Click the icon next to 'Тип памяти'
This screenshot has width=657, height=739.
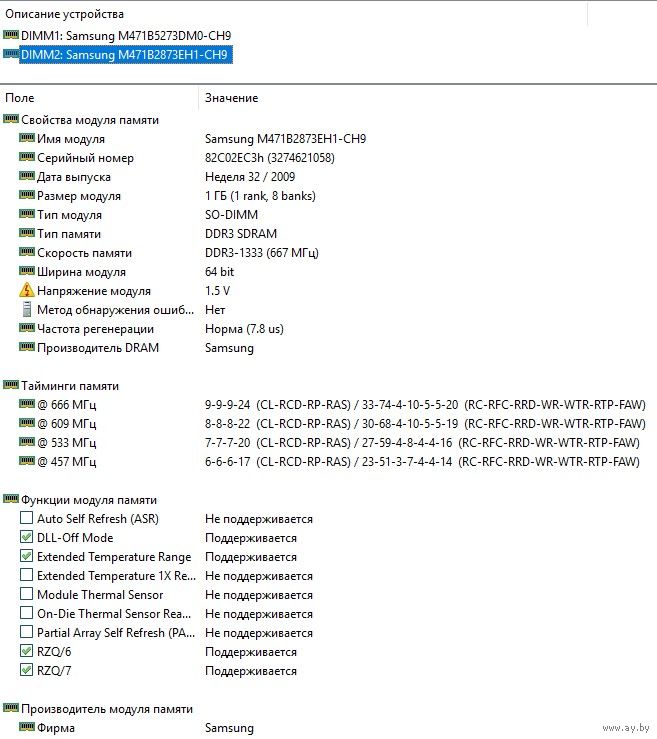[27, 232]
